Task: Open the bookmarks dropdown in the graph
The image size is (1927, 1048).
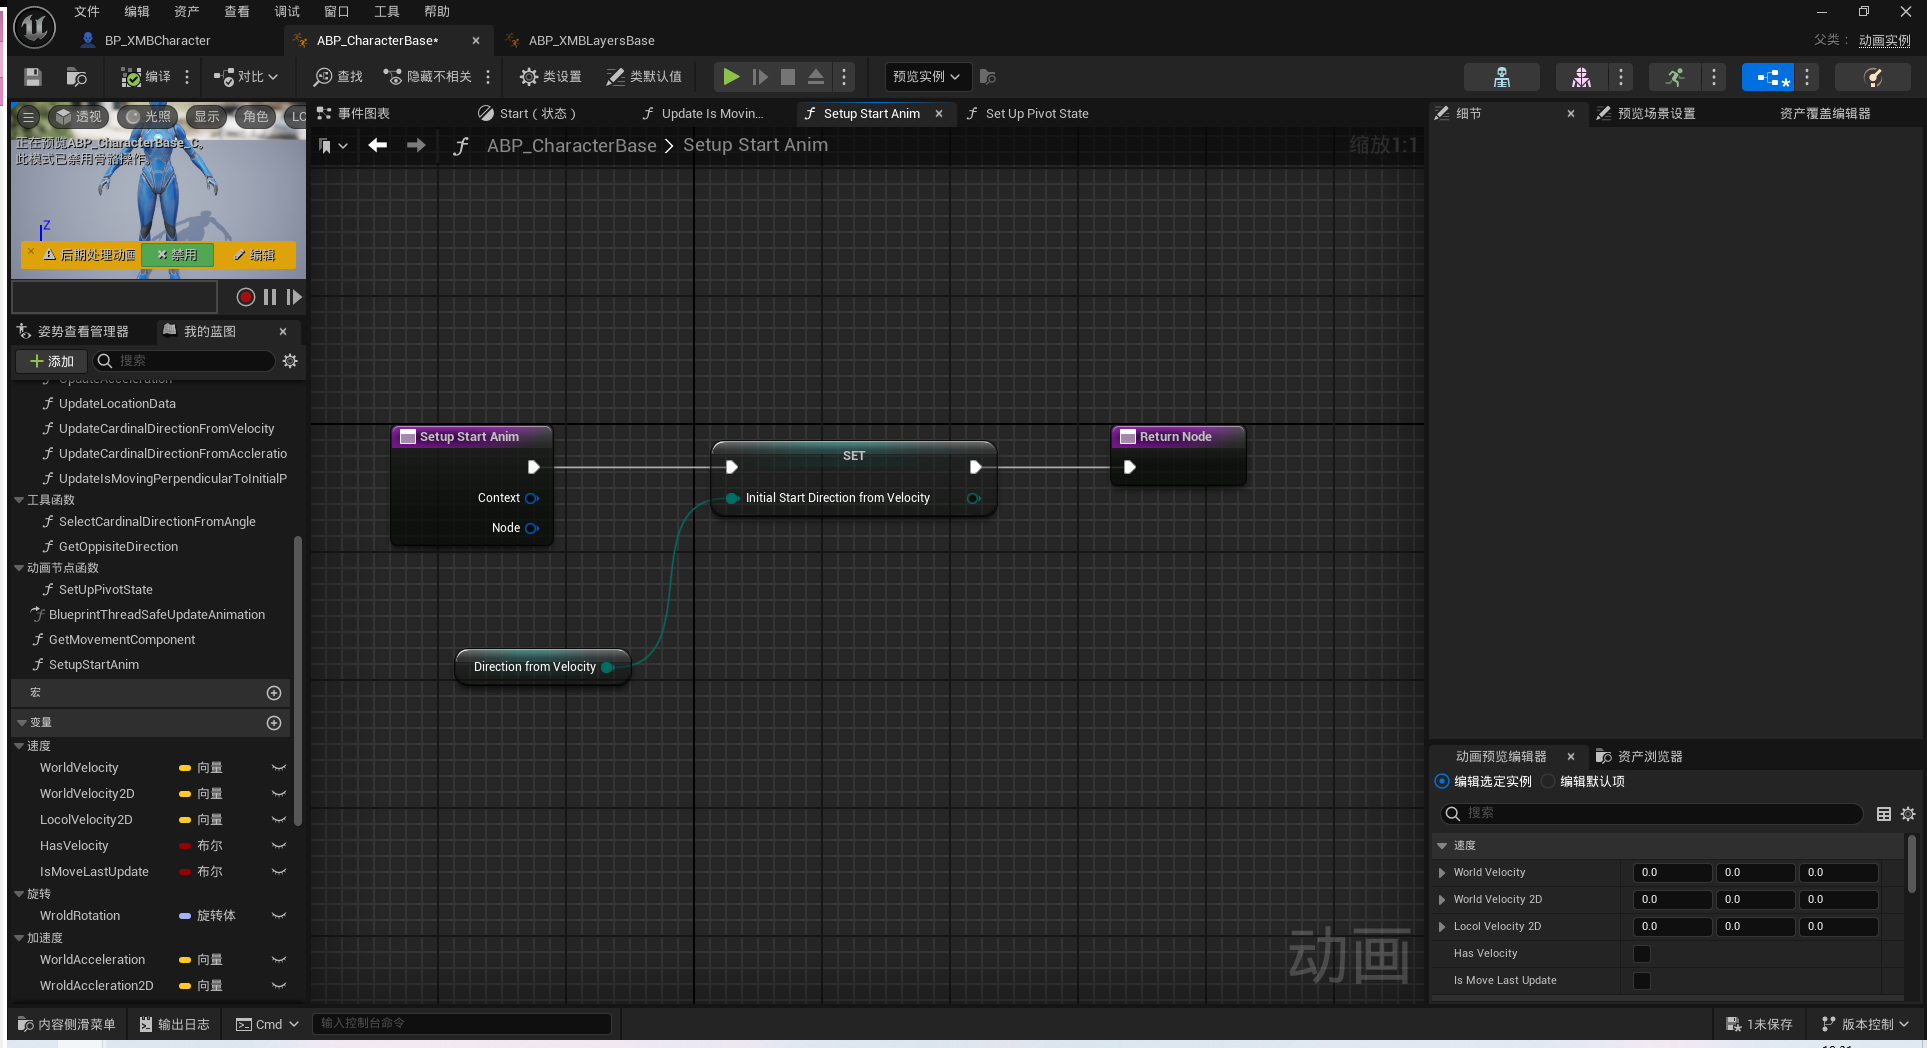Action: (333, 146)
